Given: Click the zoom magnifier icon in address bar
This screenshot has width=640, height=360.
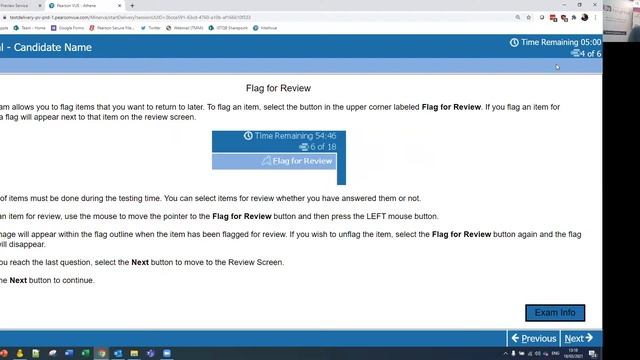Looking at the screenshot, I should click(x=518, y=18).
